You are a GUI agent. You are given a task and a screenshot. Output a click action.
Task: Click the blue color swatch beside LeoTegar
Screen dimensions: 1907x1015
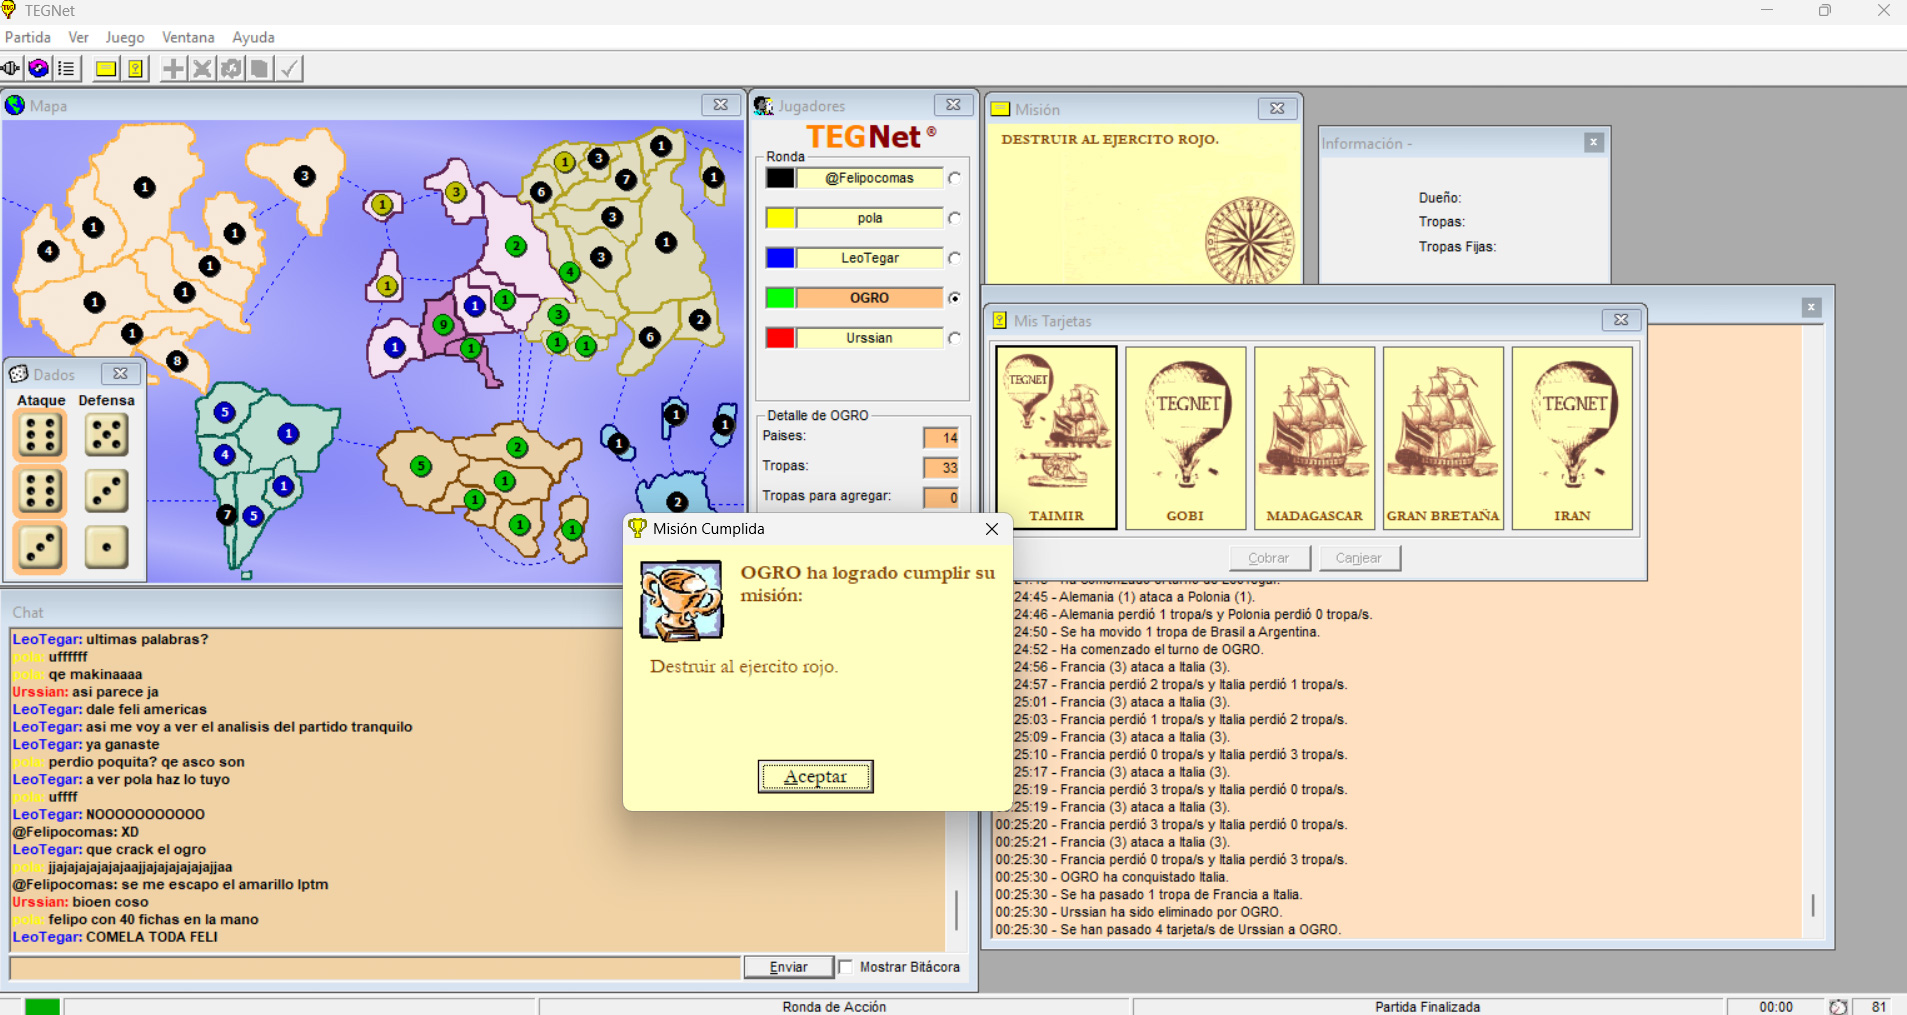(x=780, y=258)
